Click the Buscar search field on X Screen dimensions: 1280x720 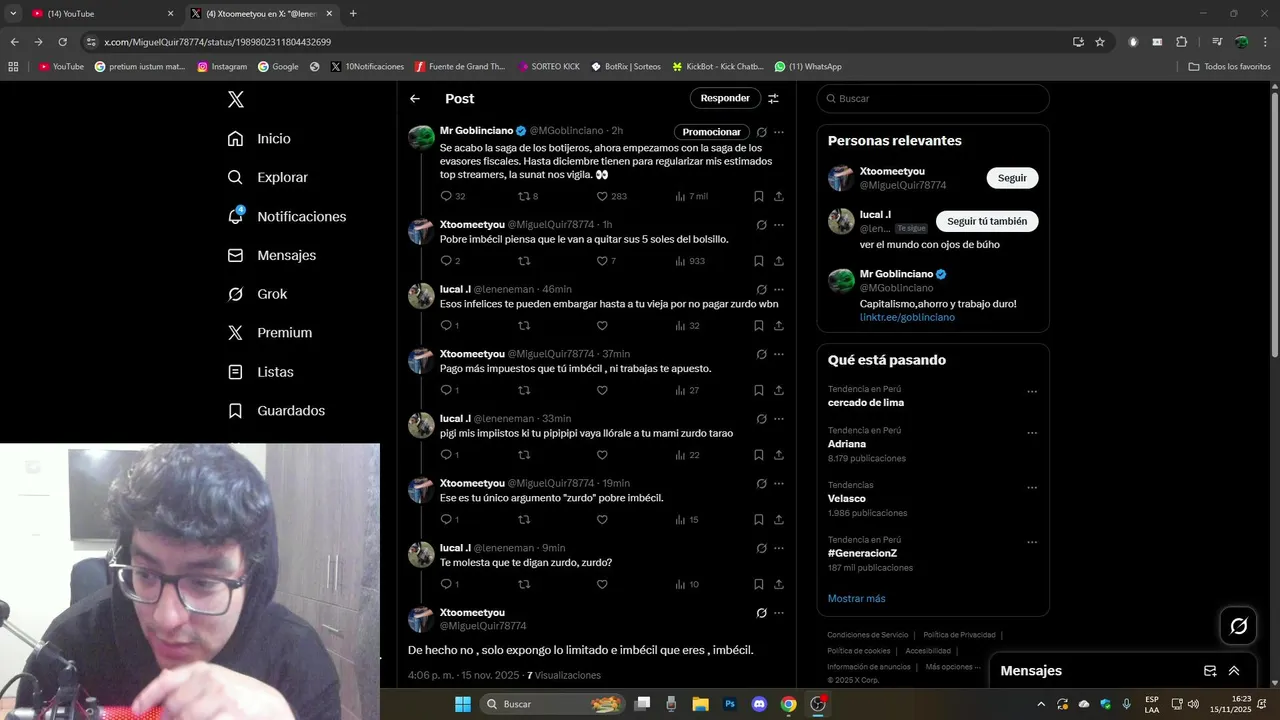click(933, 98)
